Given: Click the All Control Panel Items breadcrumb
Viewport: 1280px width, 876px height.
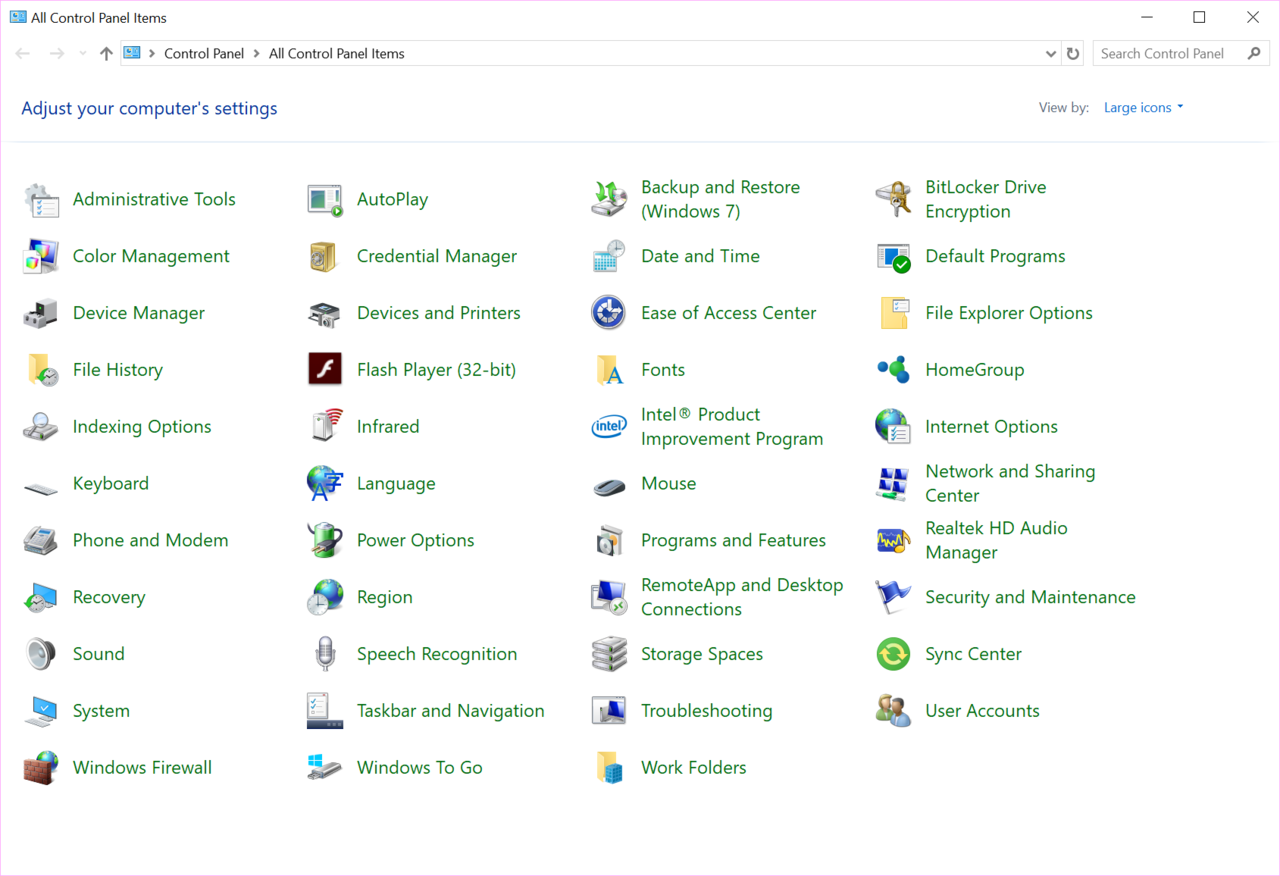Looking at the screenshot, I should pyautogui.click(x=337, y=54).
